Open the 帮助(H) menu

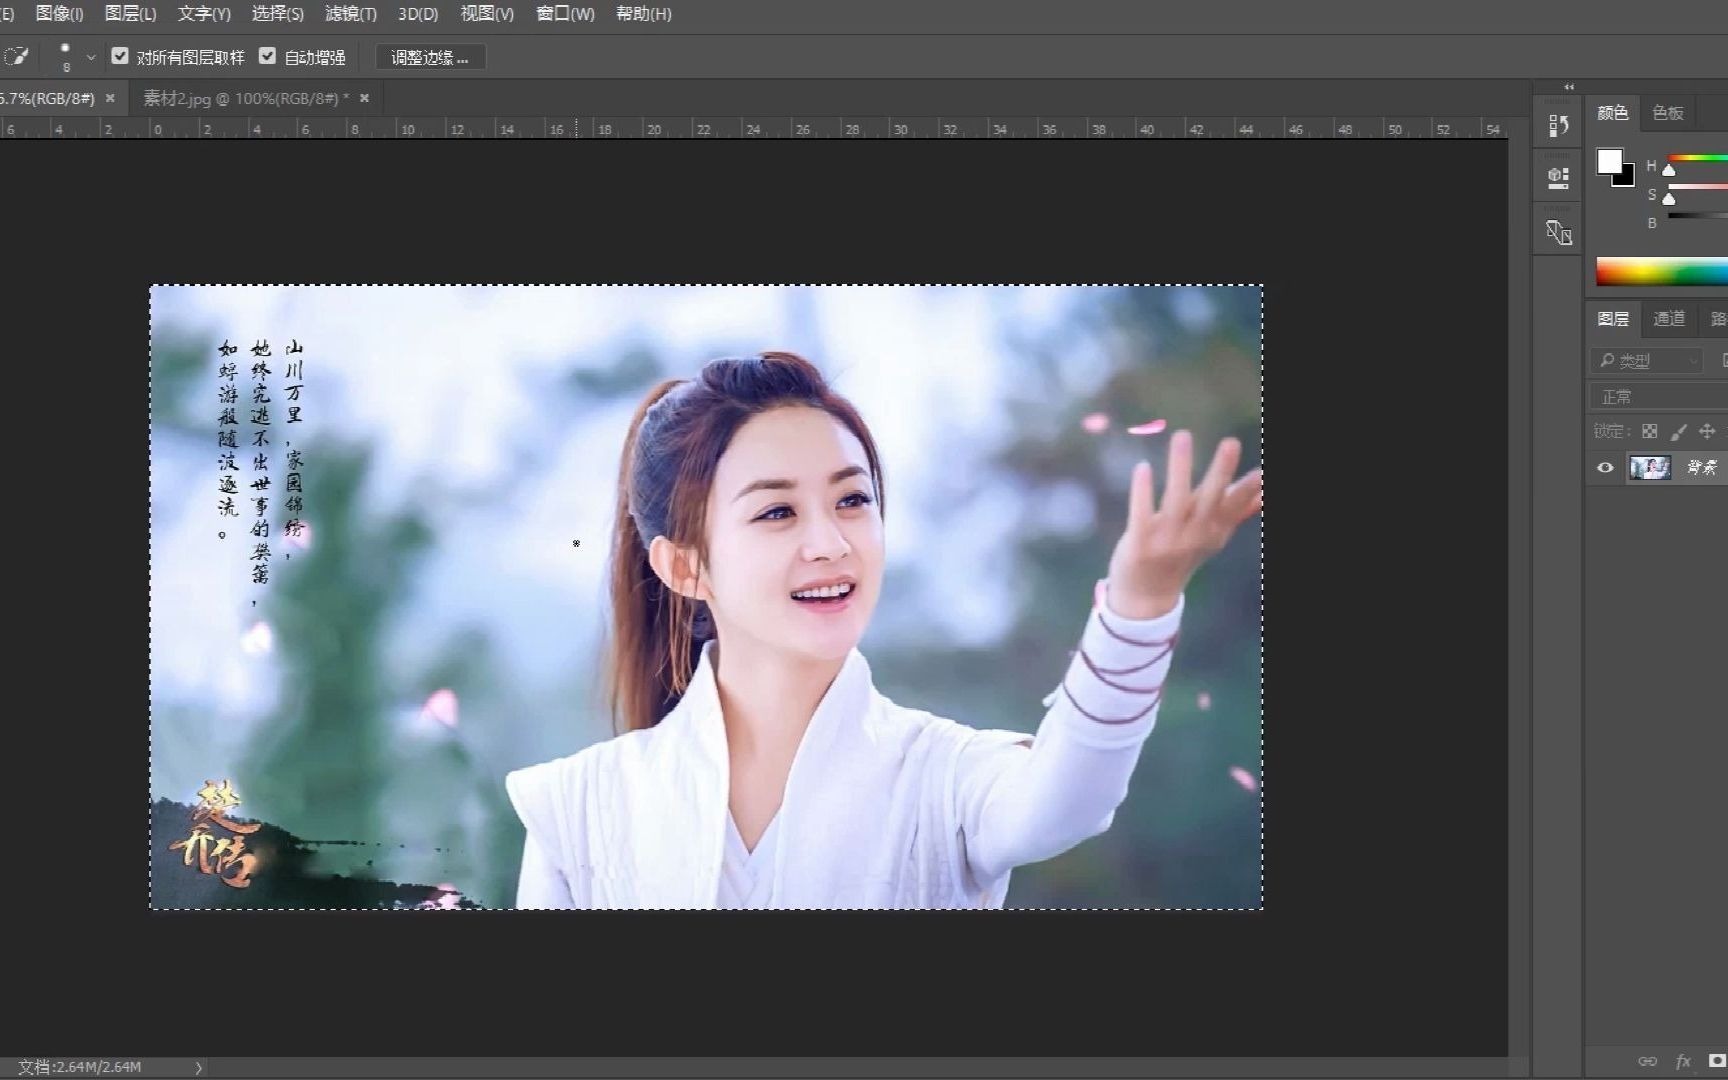(644, 14)
